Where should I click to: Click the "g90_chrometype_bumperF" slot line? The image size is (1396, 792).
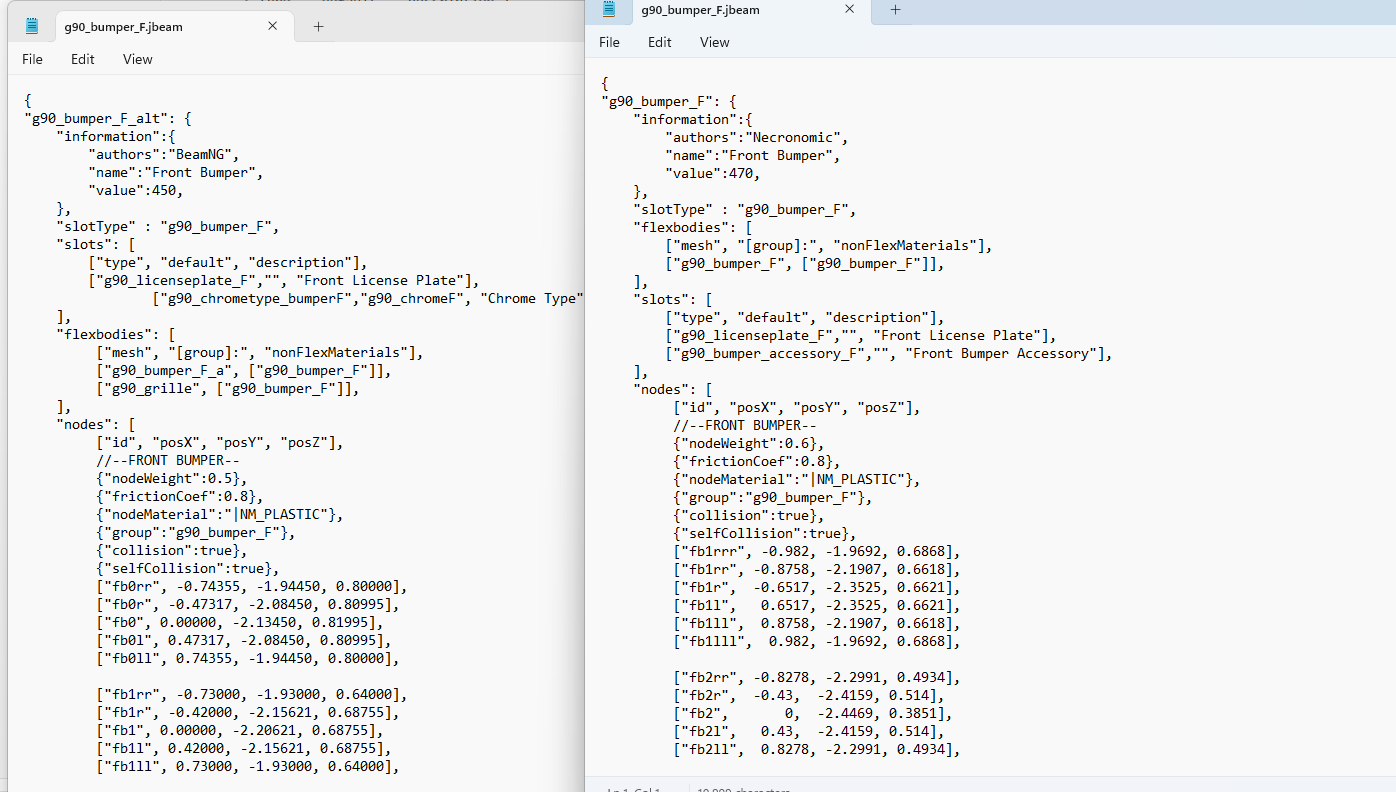368,298
